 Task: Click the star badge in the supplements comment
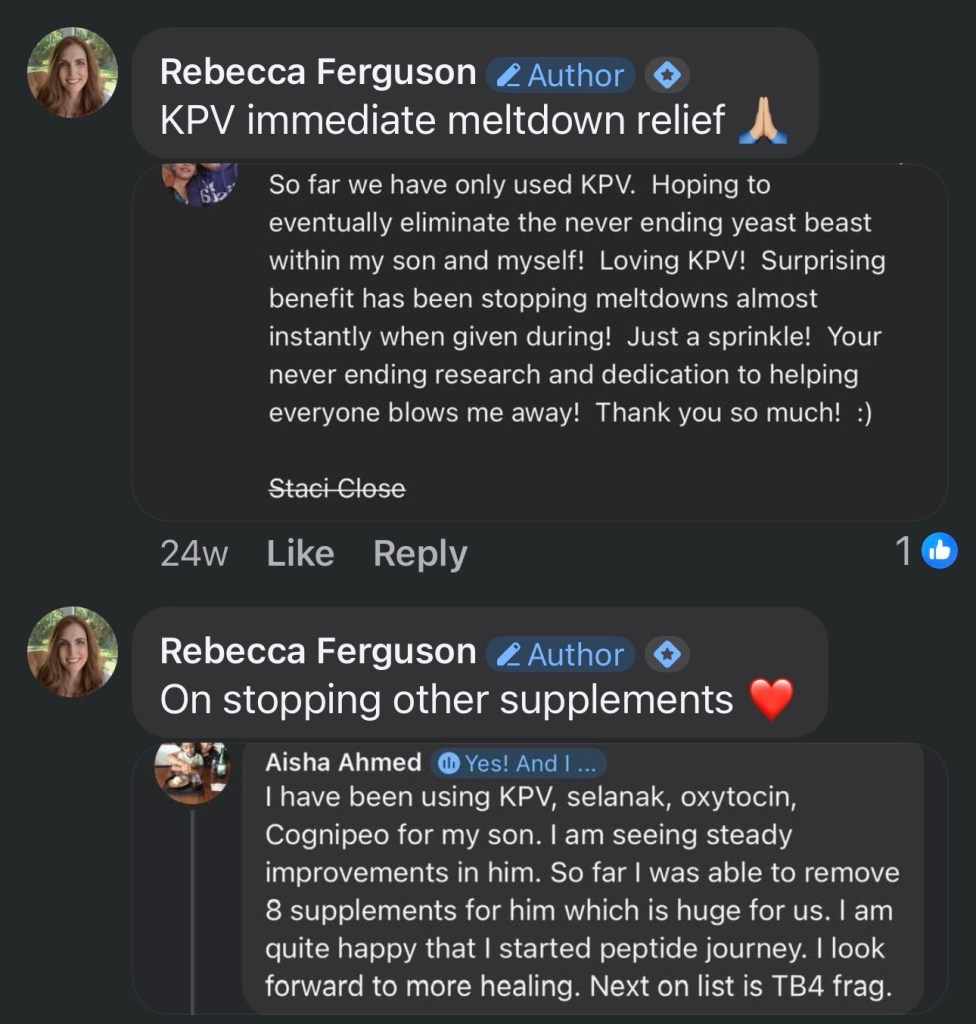tap(668, 654)
